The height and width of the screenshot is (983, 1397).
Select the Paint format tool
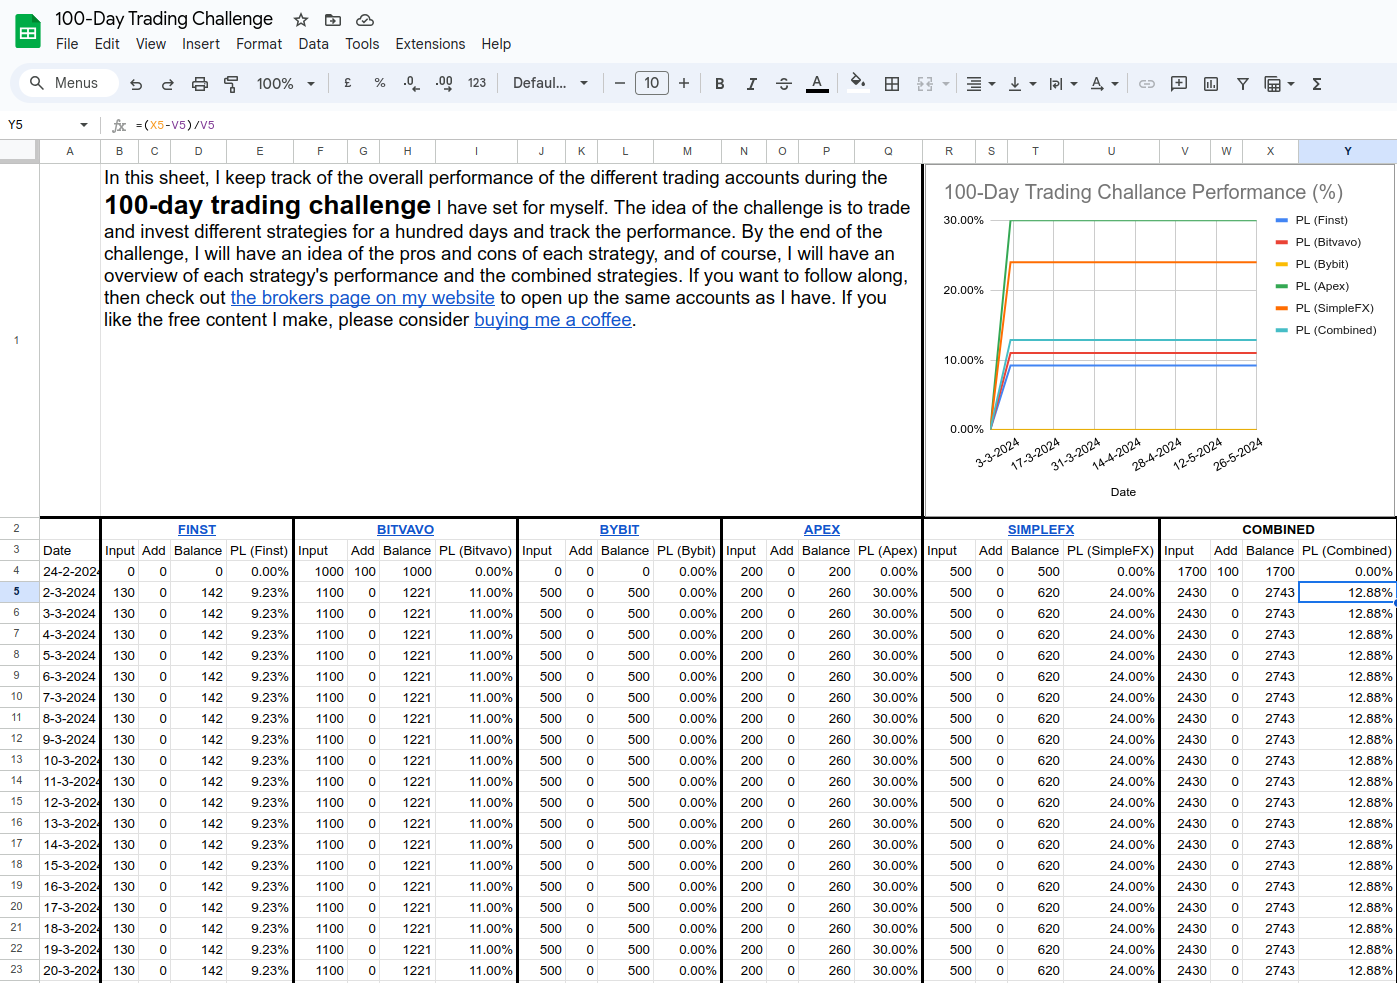[x=231, y=84]
